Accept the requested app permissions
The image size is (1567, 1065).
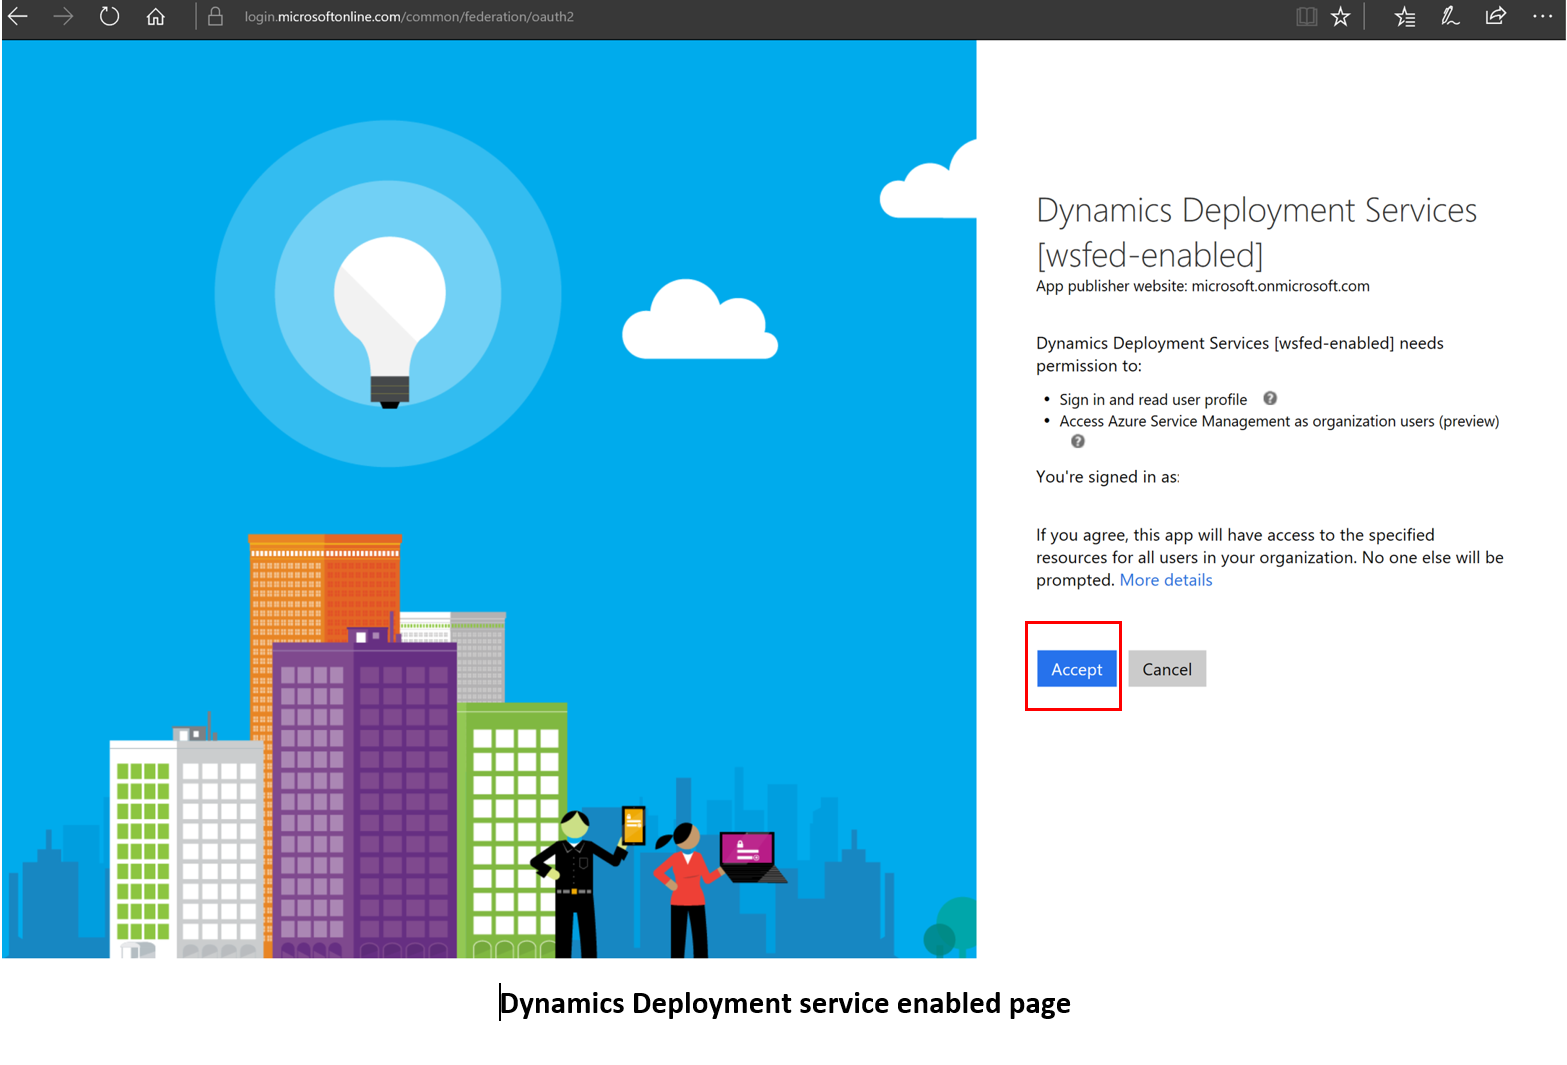tap(1076, 668)
